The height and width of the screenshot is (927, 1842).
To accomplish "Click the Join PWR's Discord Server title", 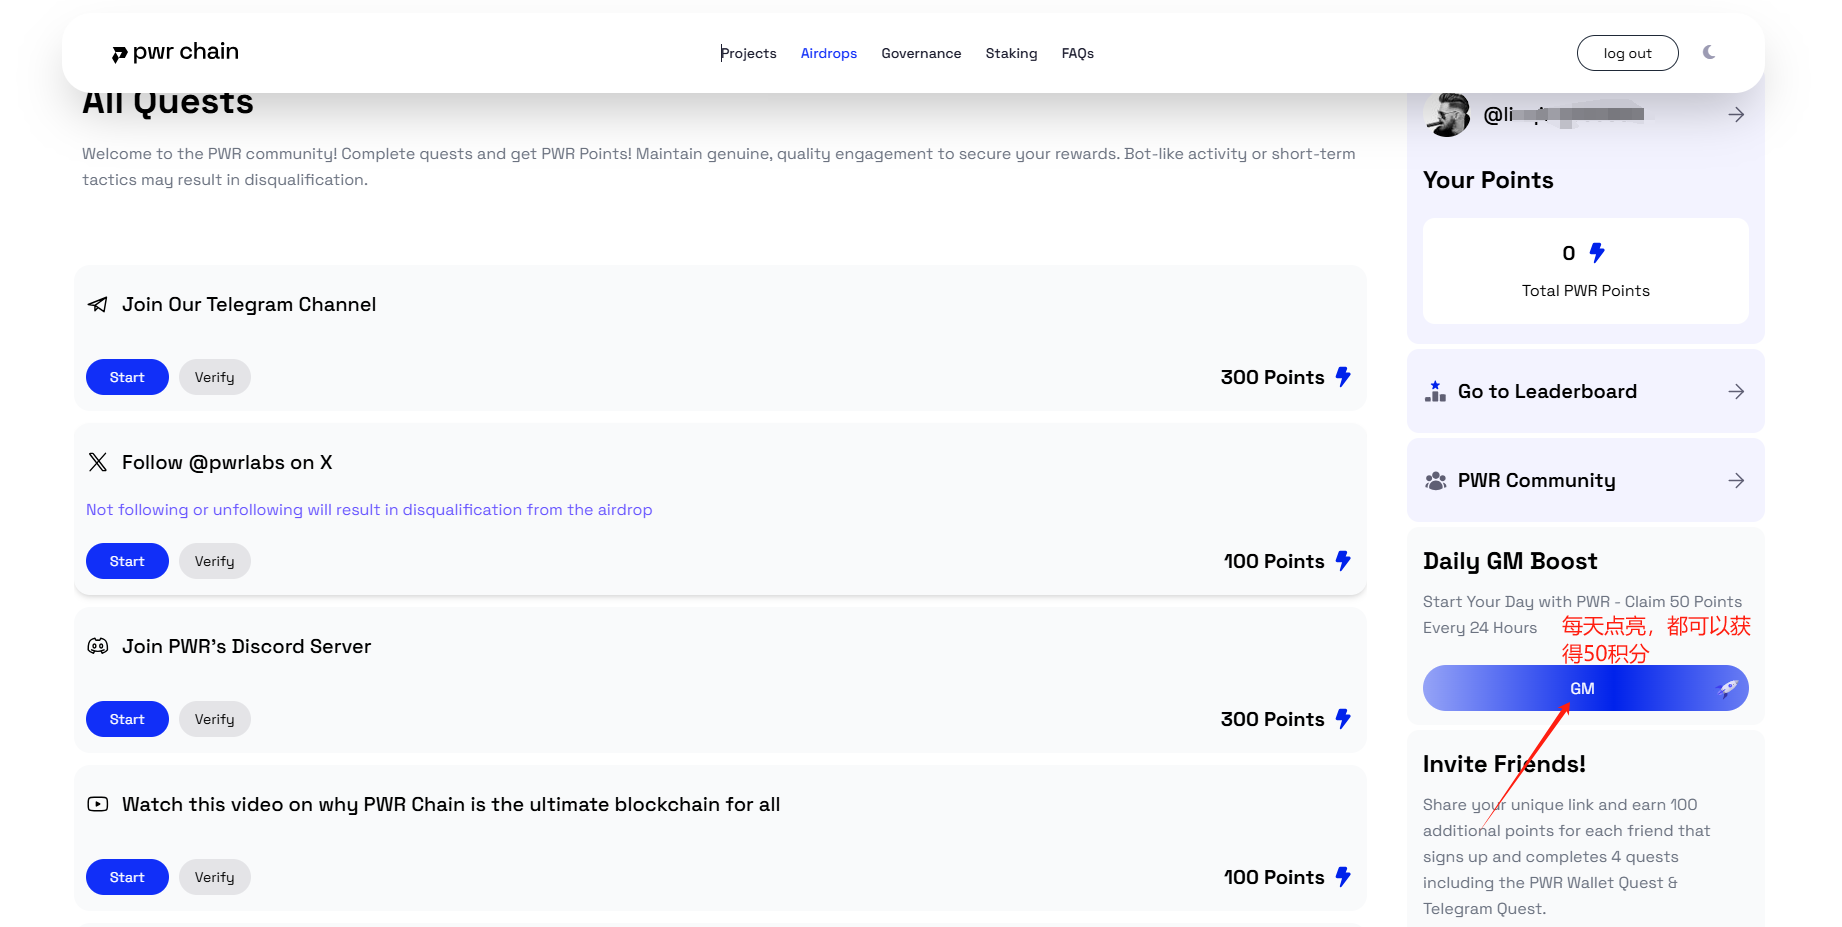I will 246,646.
